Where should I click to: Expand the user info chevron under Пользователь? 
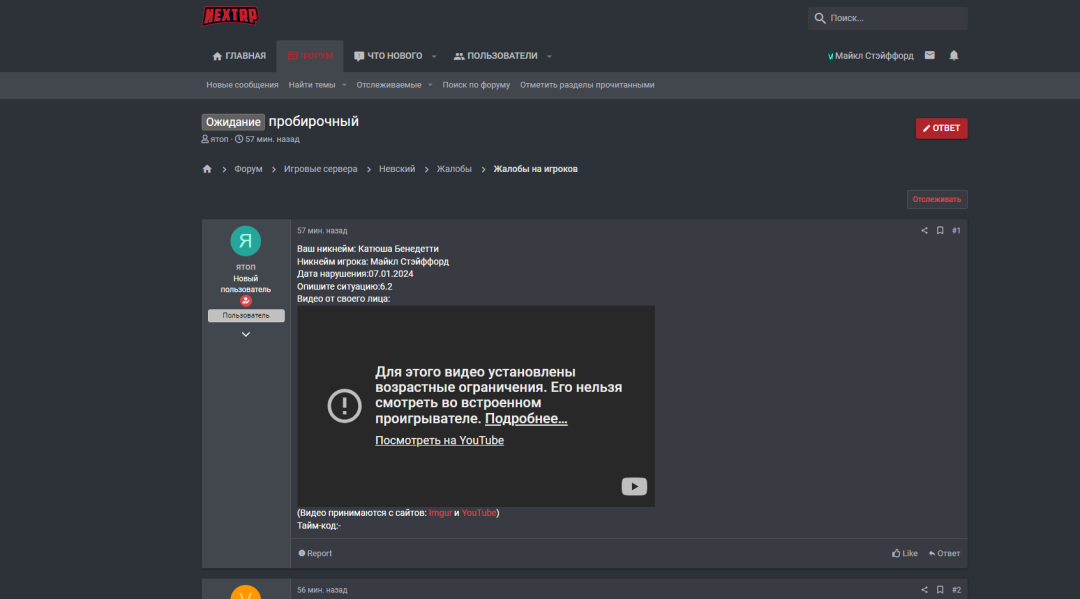(246, 334)
